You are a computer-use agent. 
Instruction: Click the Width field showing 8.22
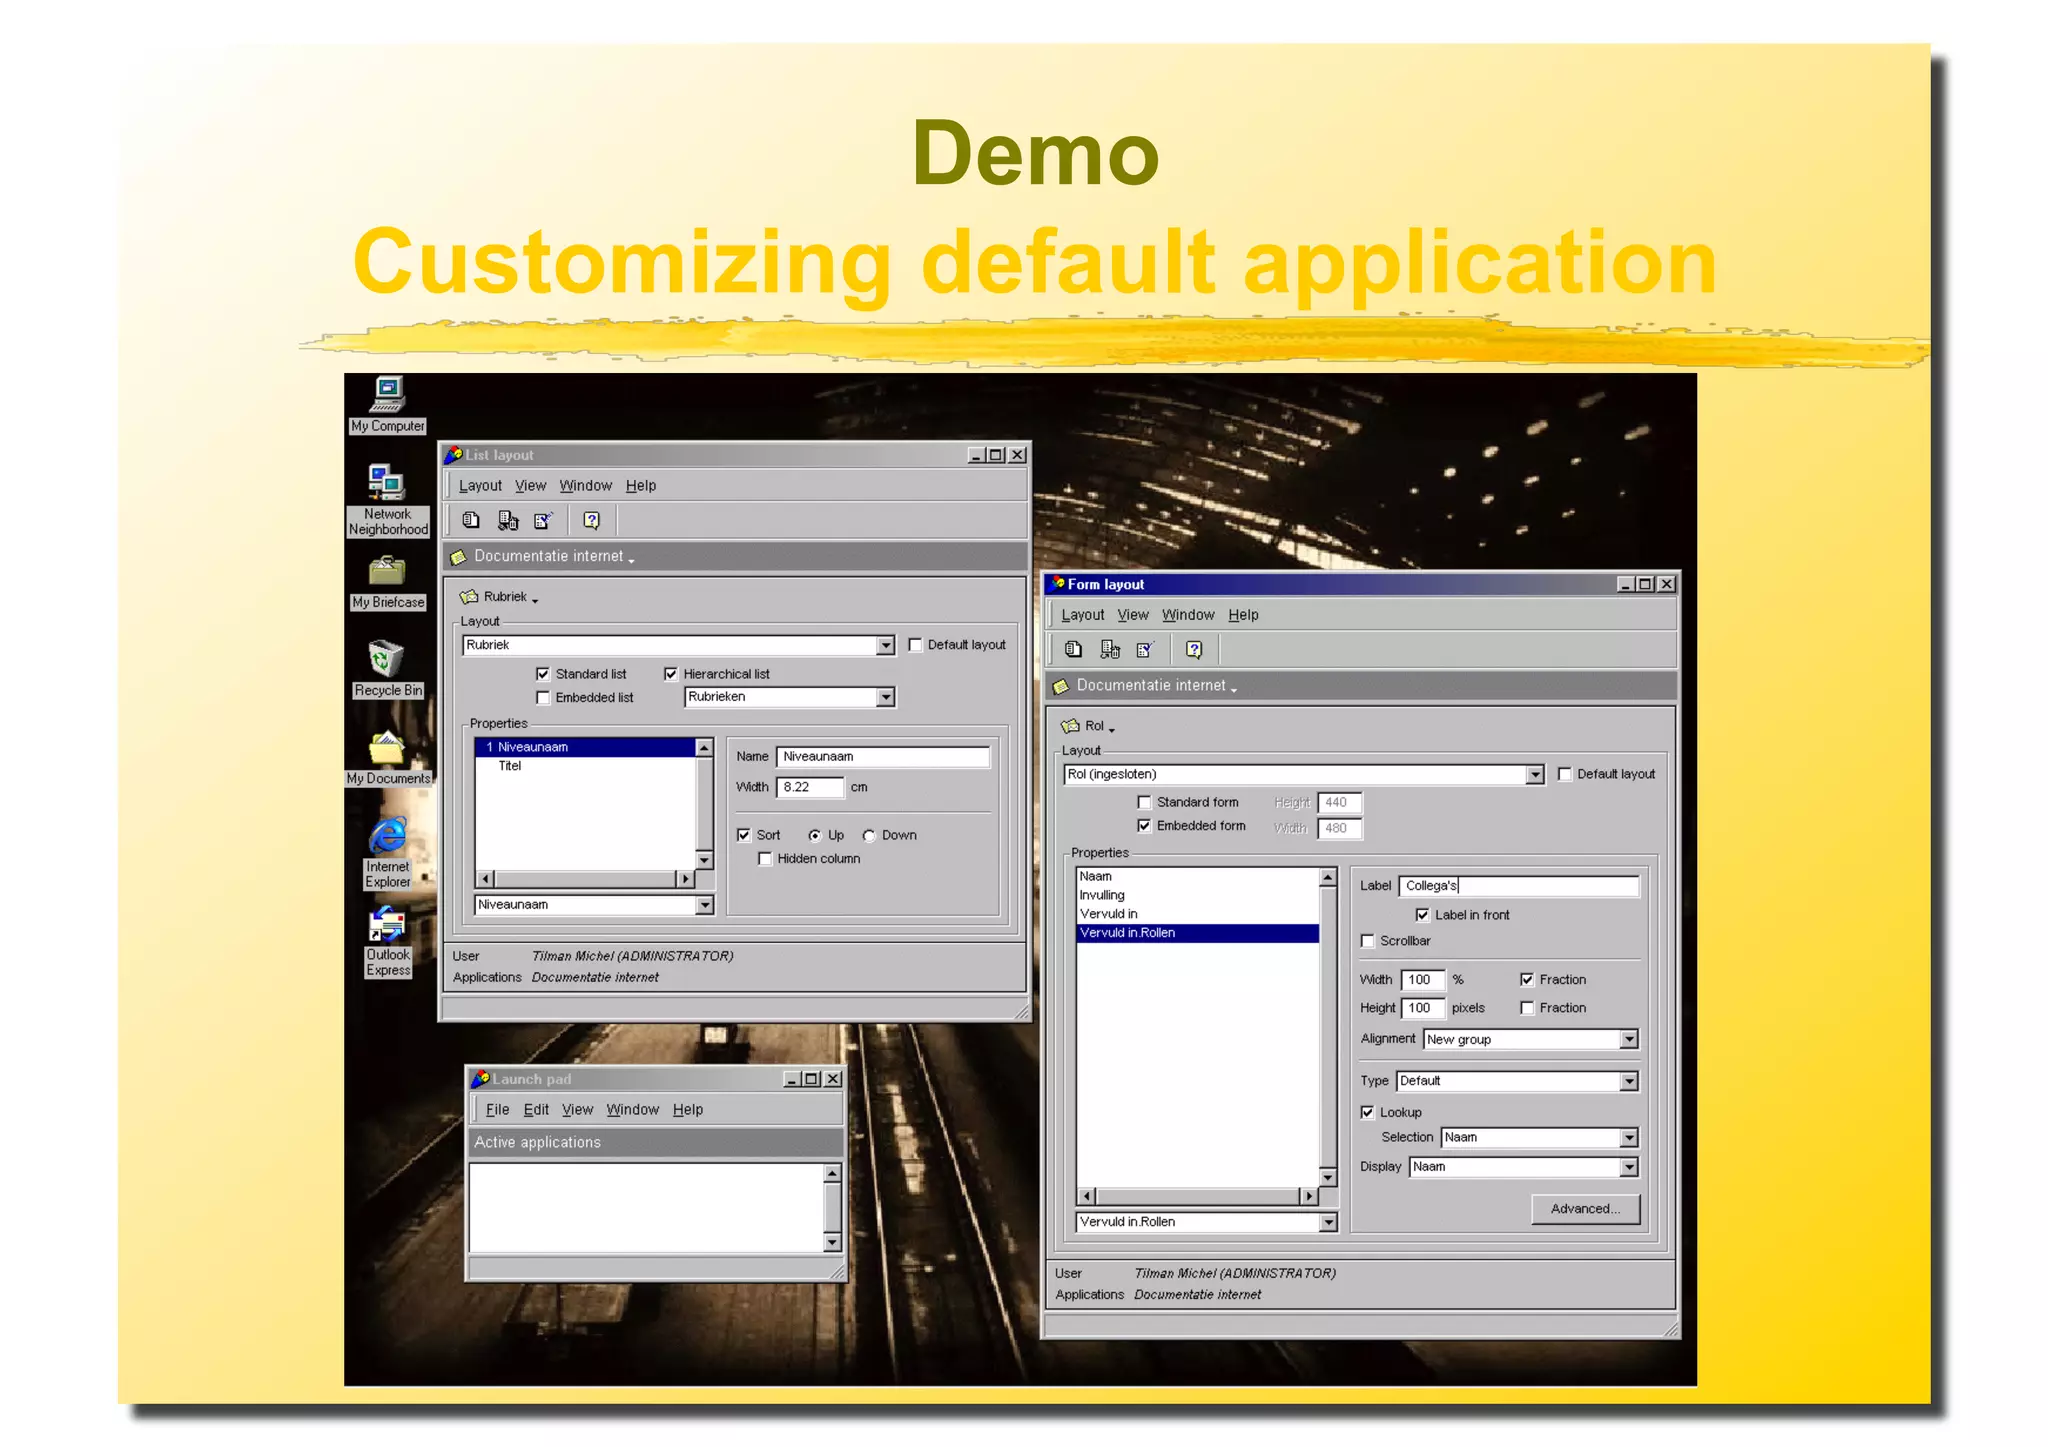coord(811,788)
